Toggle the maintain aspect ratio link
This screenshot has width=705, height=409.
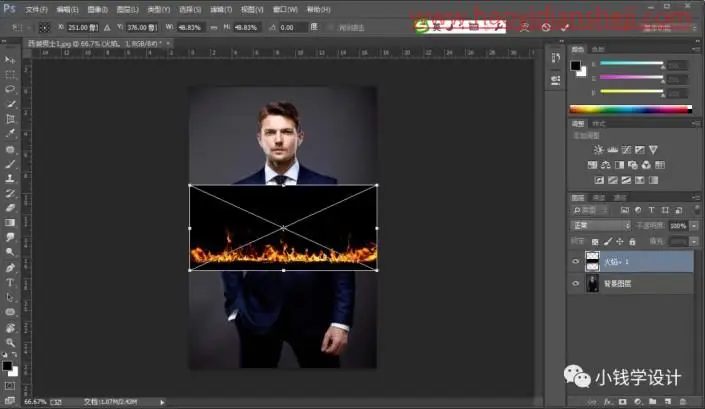[x=214, y=27]
